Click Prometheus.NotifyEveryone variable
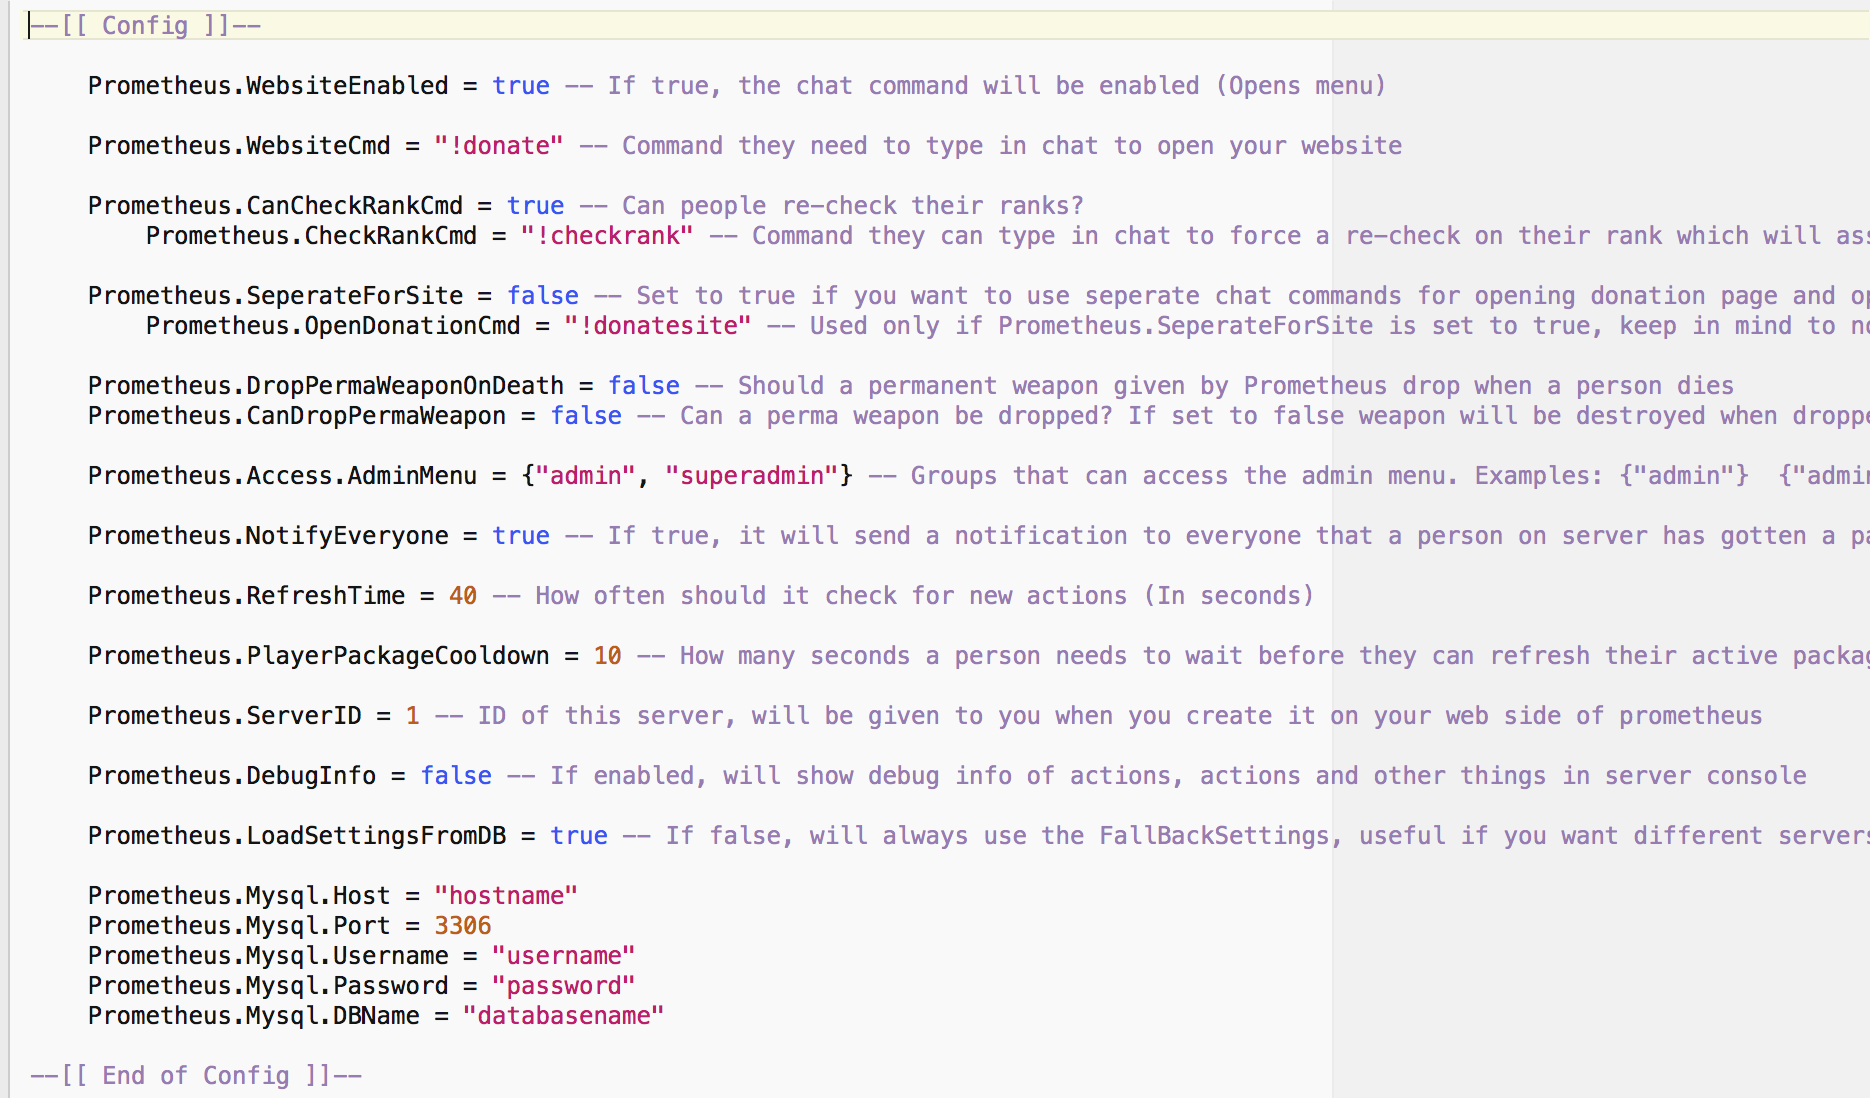The height and width of the screenshot is (1098, 1870). pyautogui.click(x=268, y=536)
